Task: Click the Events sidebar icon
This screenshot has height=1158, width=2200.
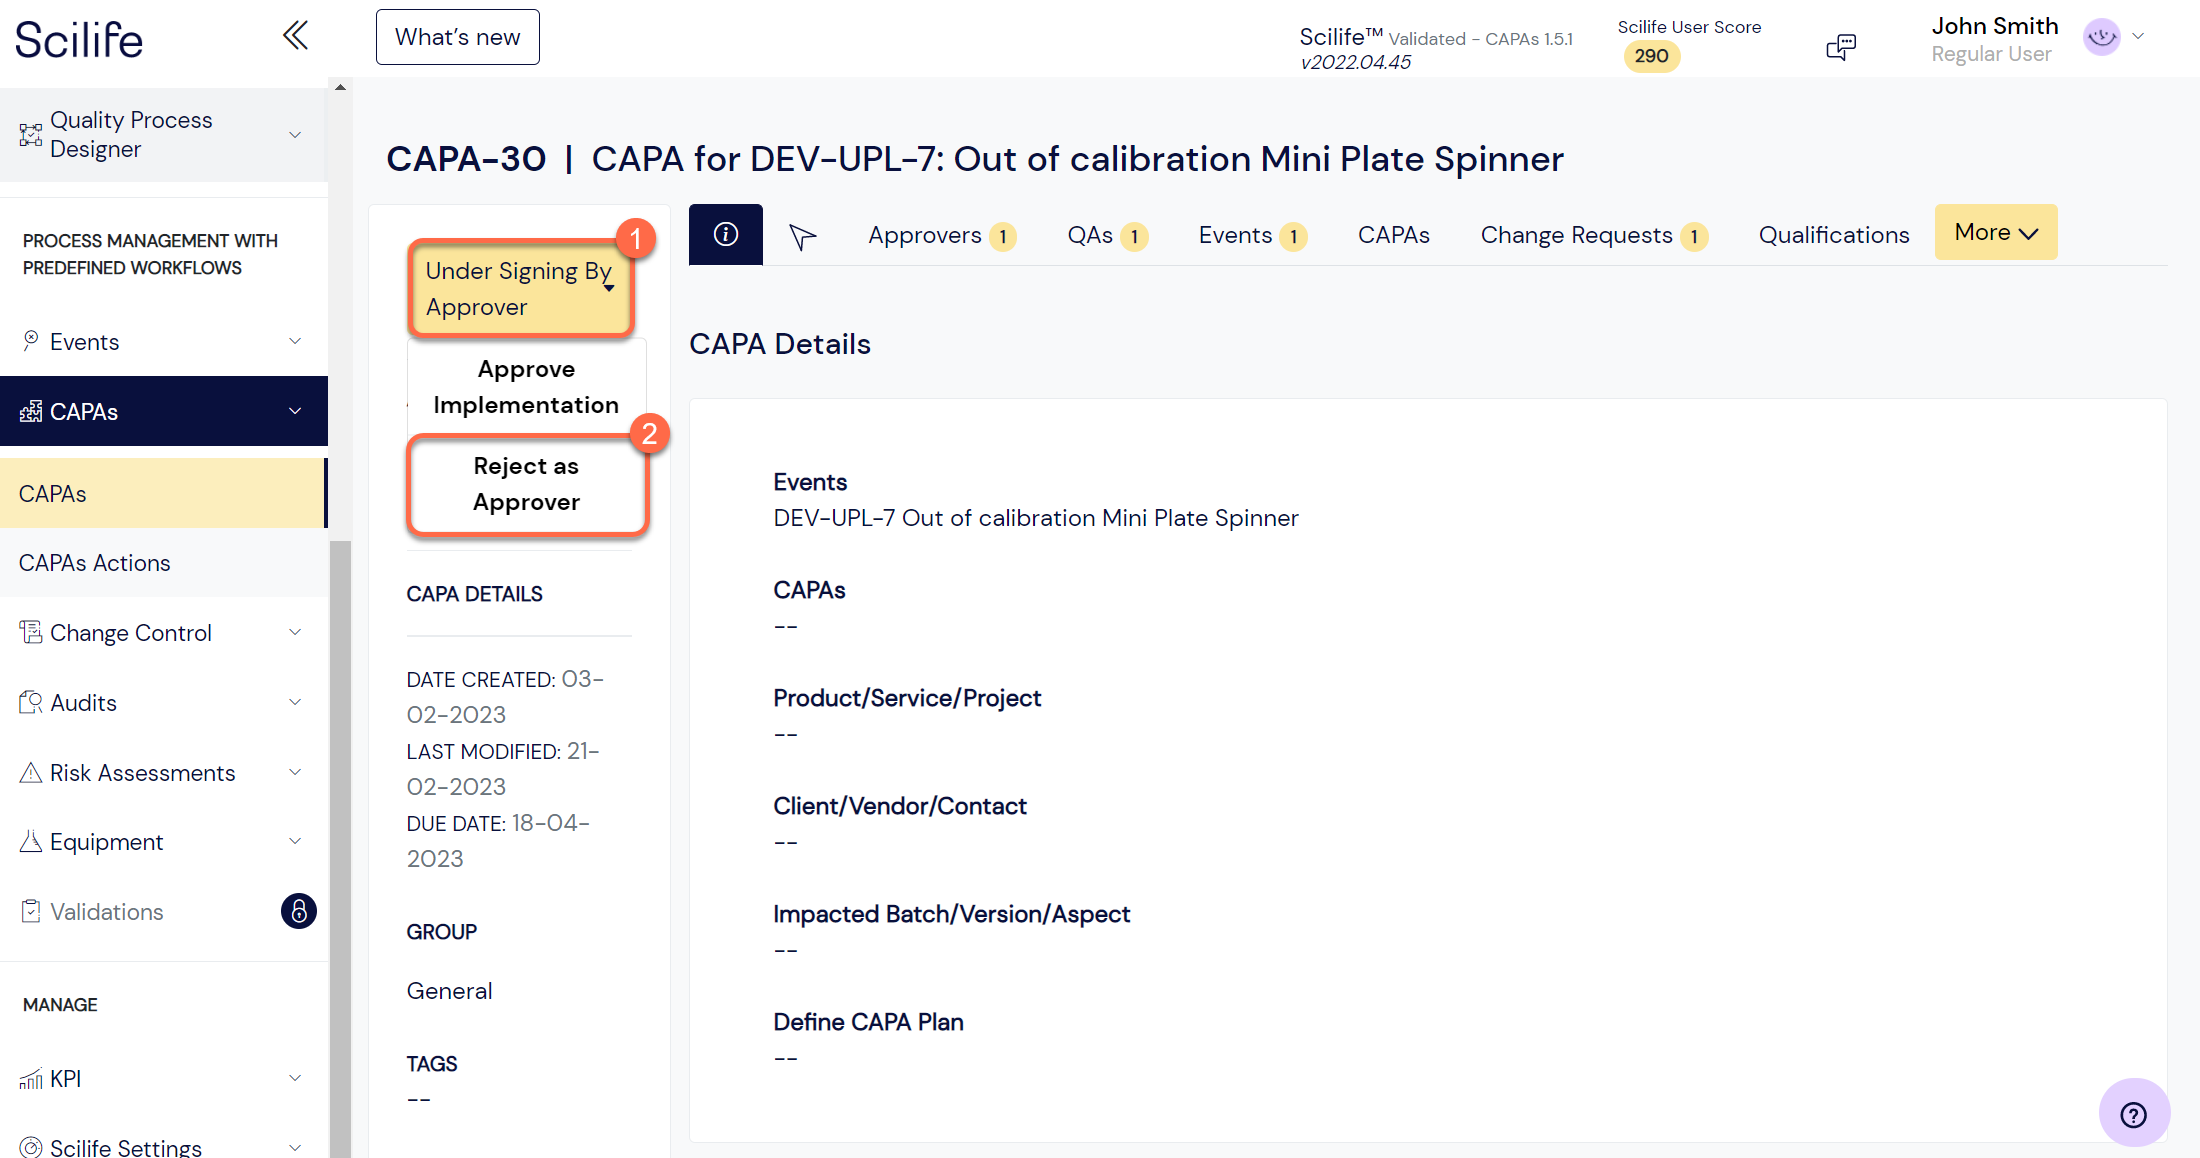Action: pos(31,341)
